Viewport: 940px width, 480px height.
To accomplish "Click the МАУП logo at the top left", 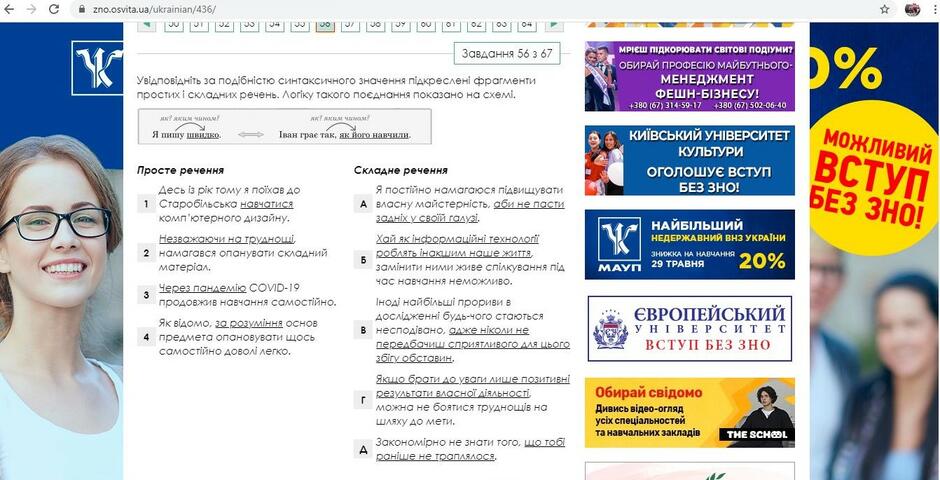I will (97, 68).
